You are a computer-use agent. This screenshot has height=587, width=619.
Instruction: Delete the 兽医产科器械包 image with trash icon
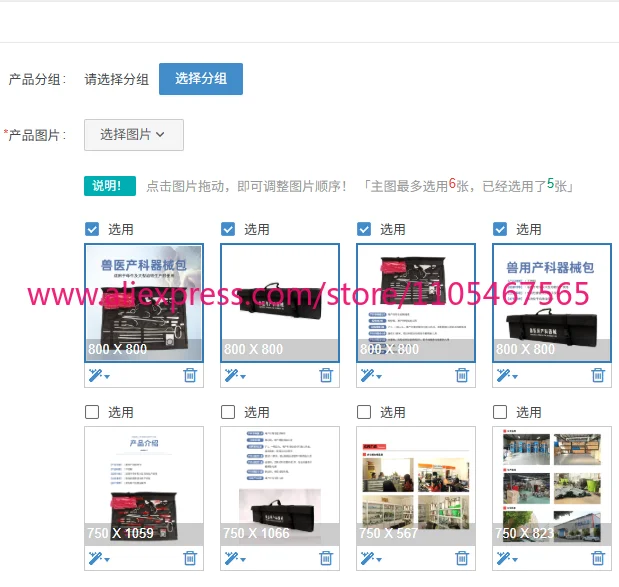[x=190, y=375]
